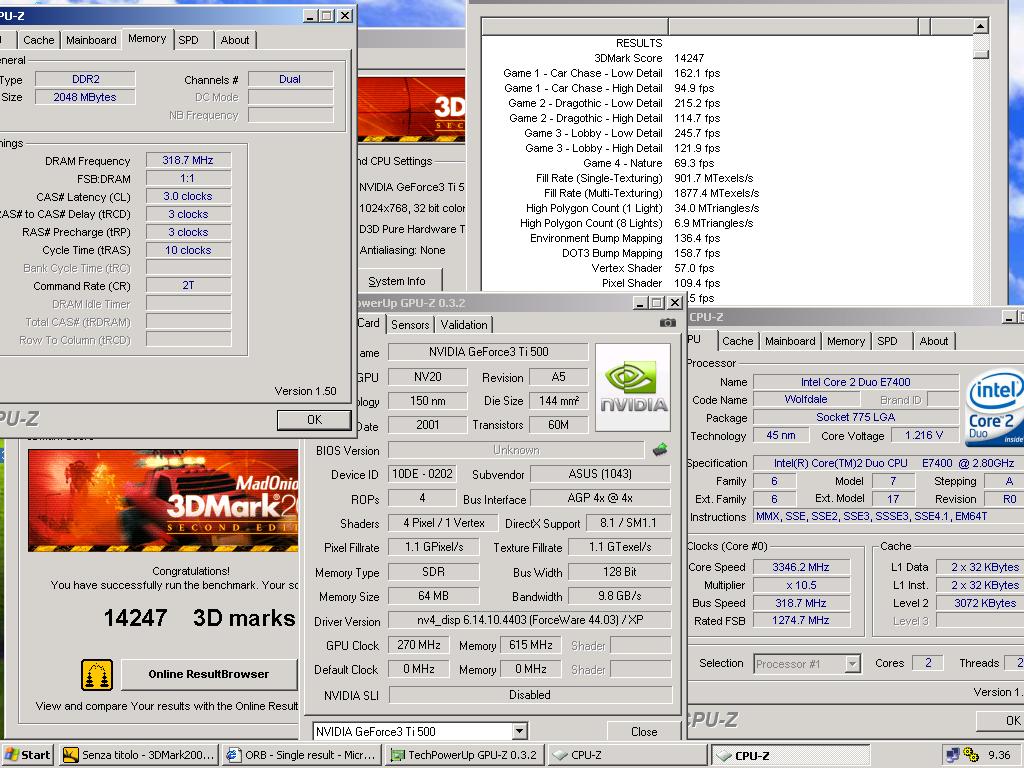Click OK in the processor CPU-Z window
1024x768 pixels.
point(1000,720)
